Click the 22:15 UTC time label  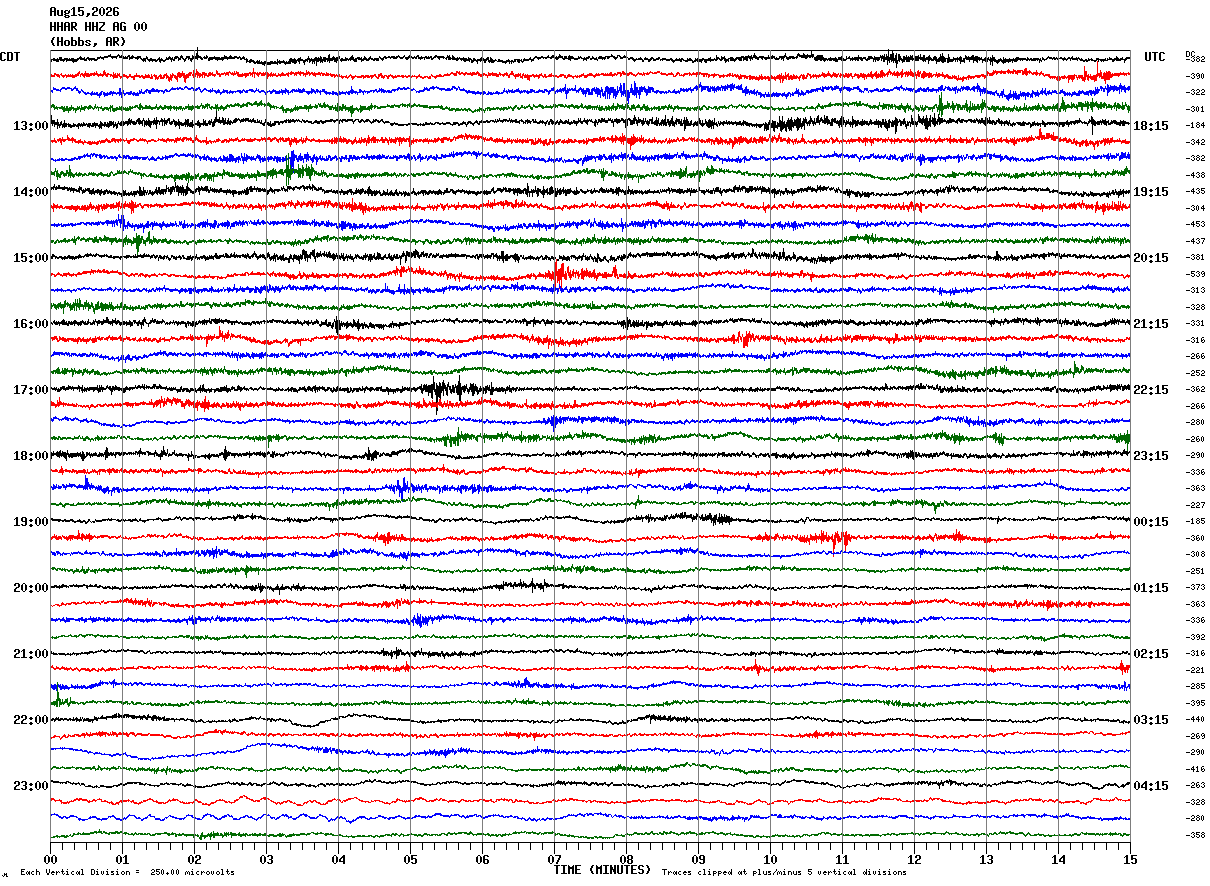[x=1151, y=390]
